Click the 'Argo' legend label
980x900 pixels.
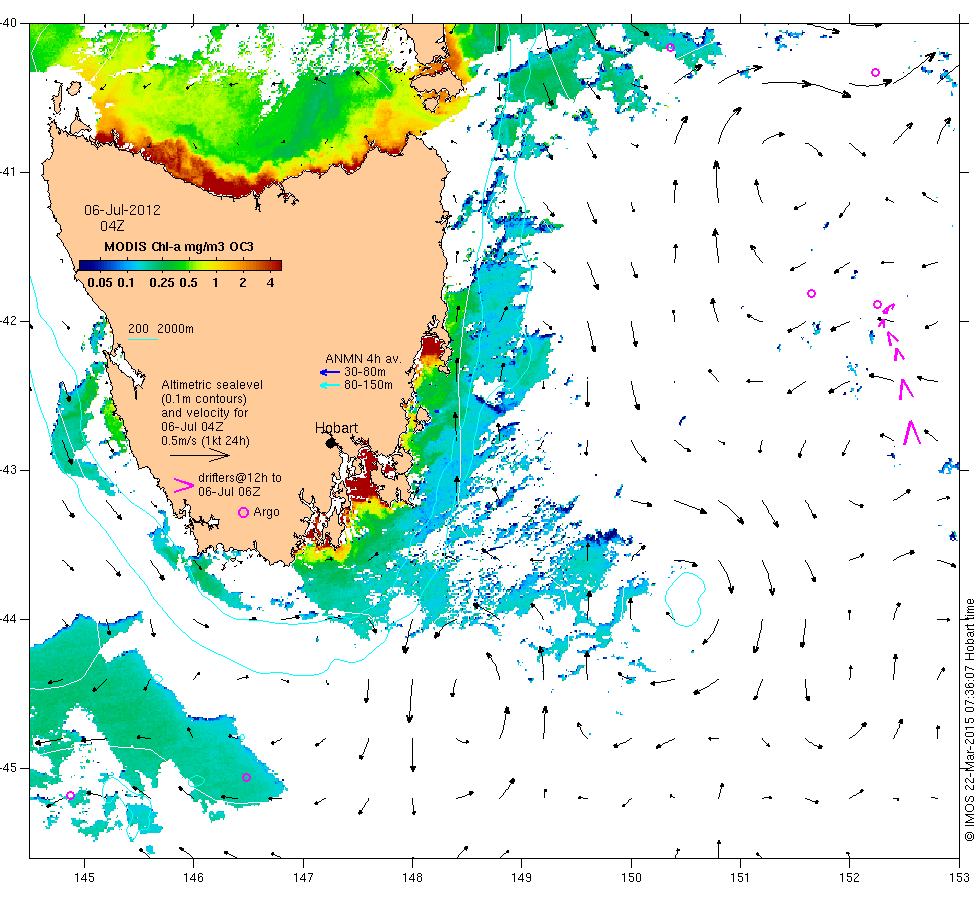click(266, 512)
